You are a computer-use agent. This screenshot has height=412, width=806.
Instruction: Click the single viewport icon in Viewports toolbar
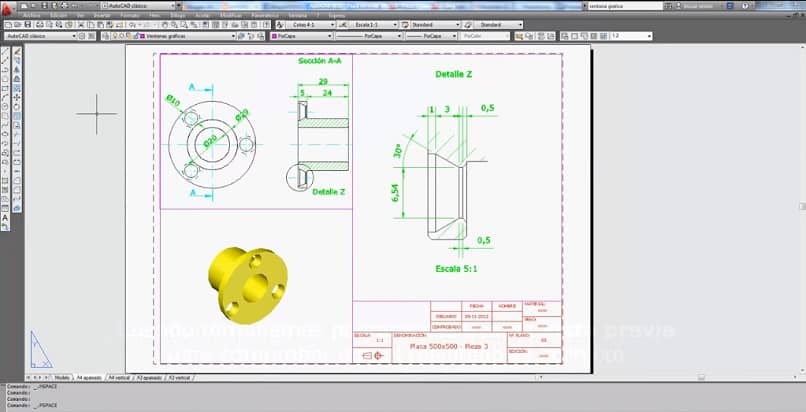[574, 36]
